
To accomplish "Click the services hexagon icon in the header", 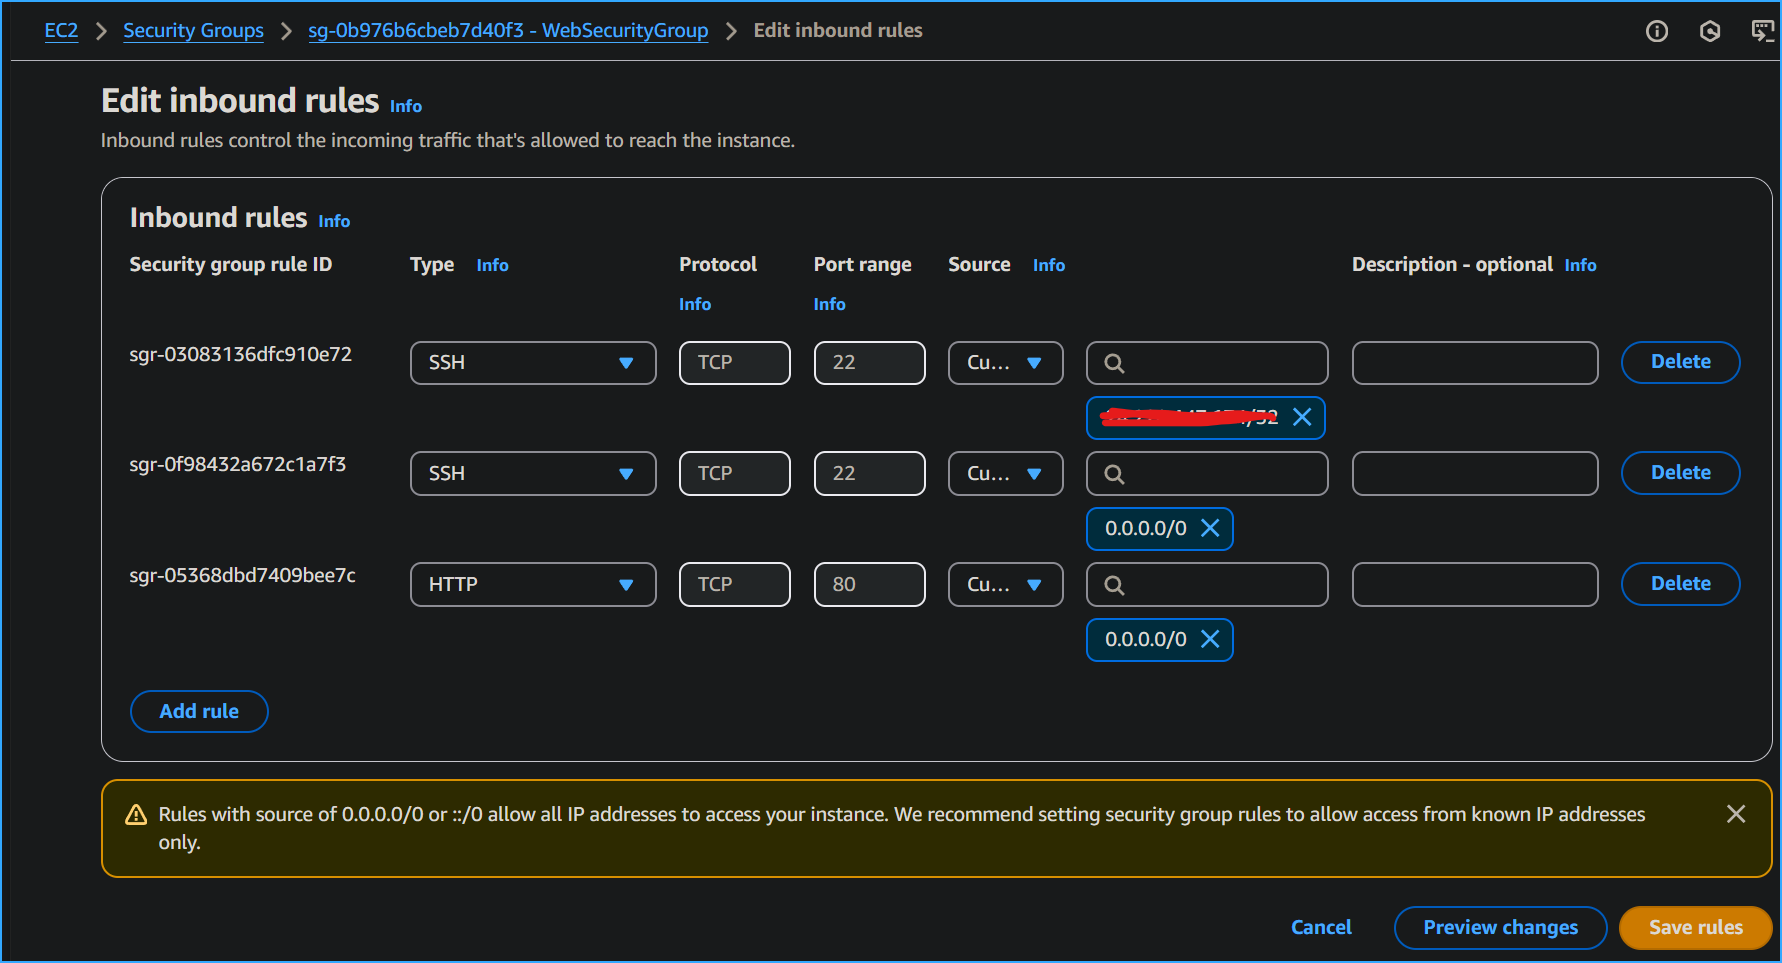I will point(1710,31).
